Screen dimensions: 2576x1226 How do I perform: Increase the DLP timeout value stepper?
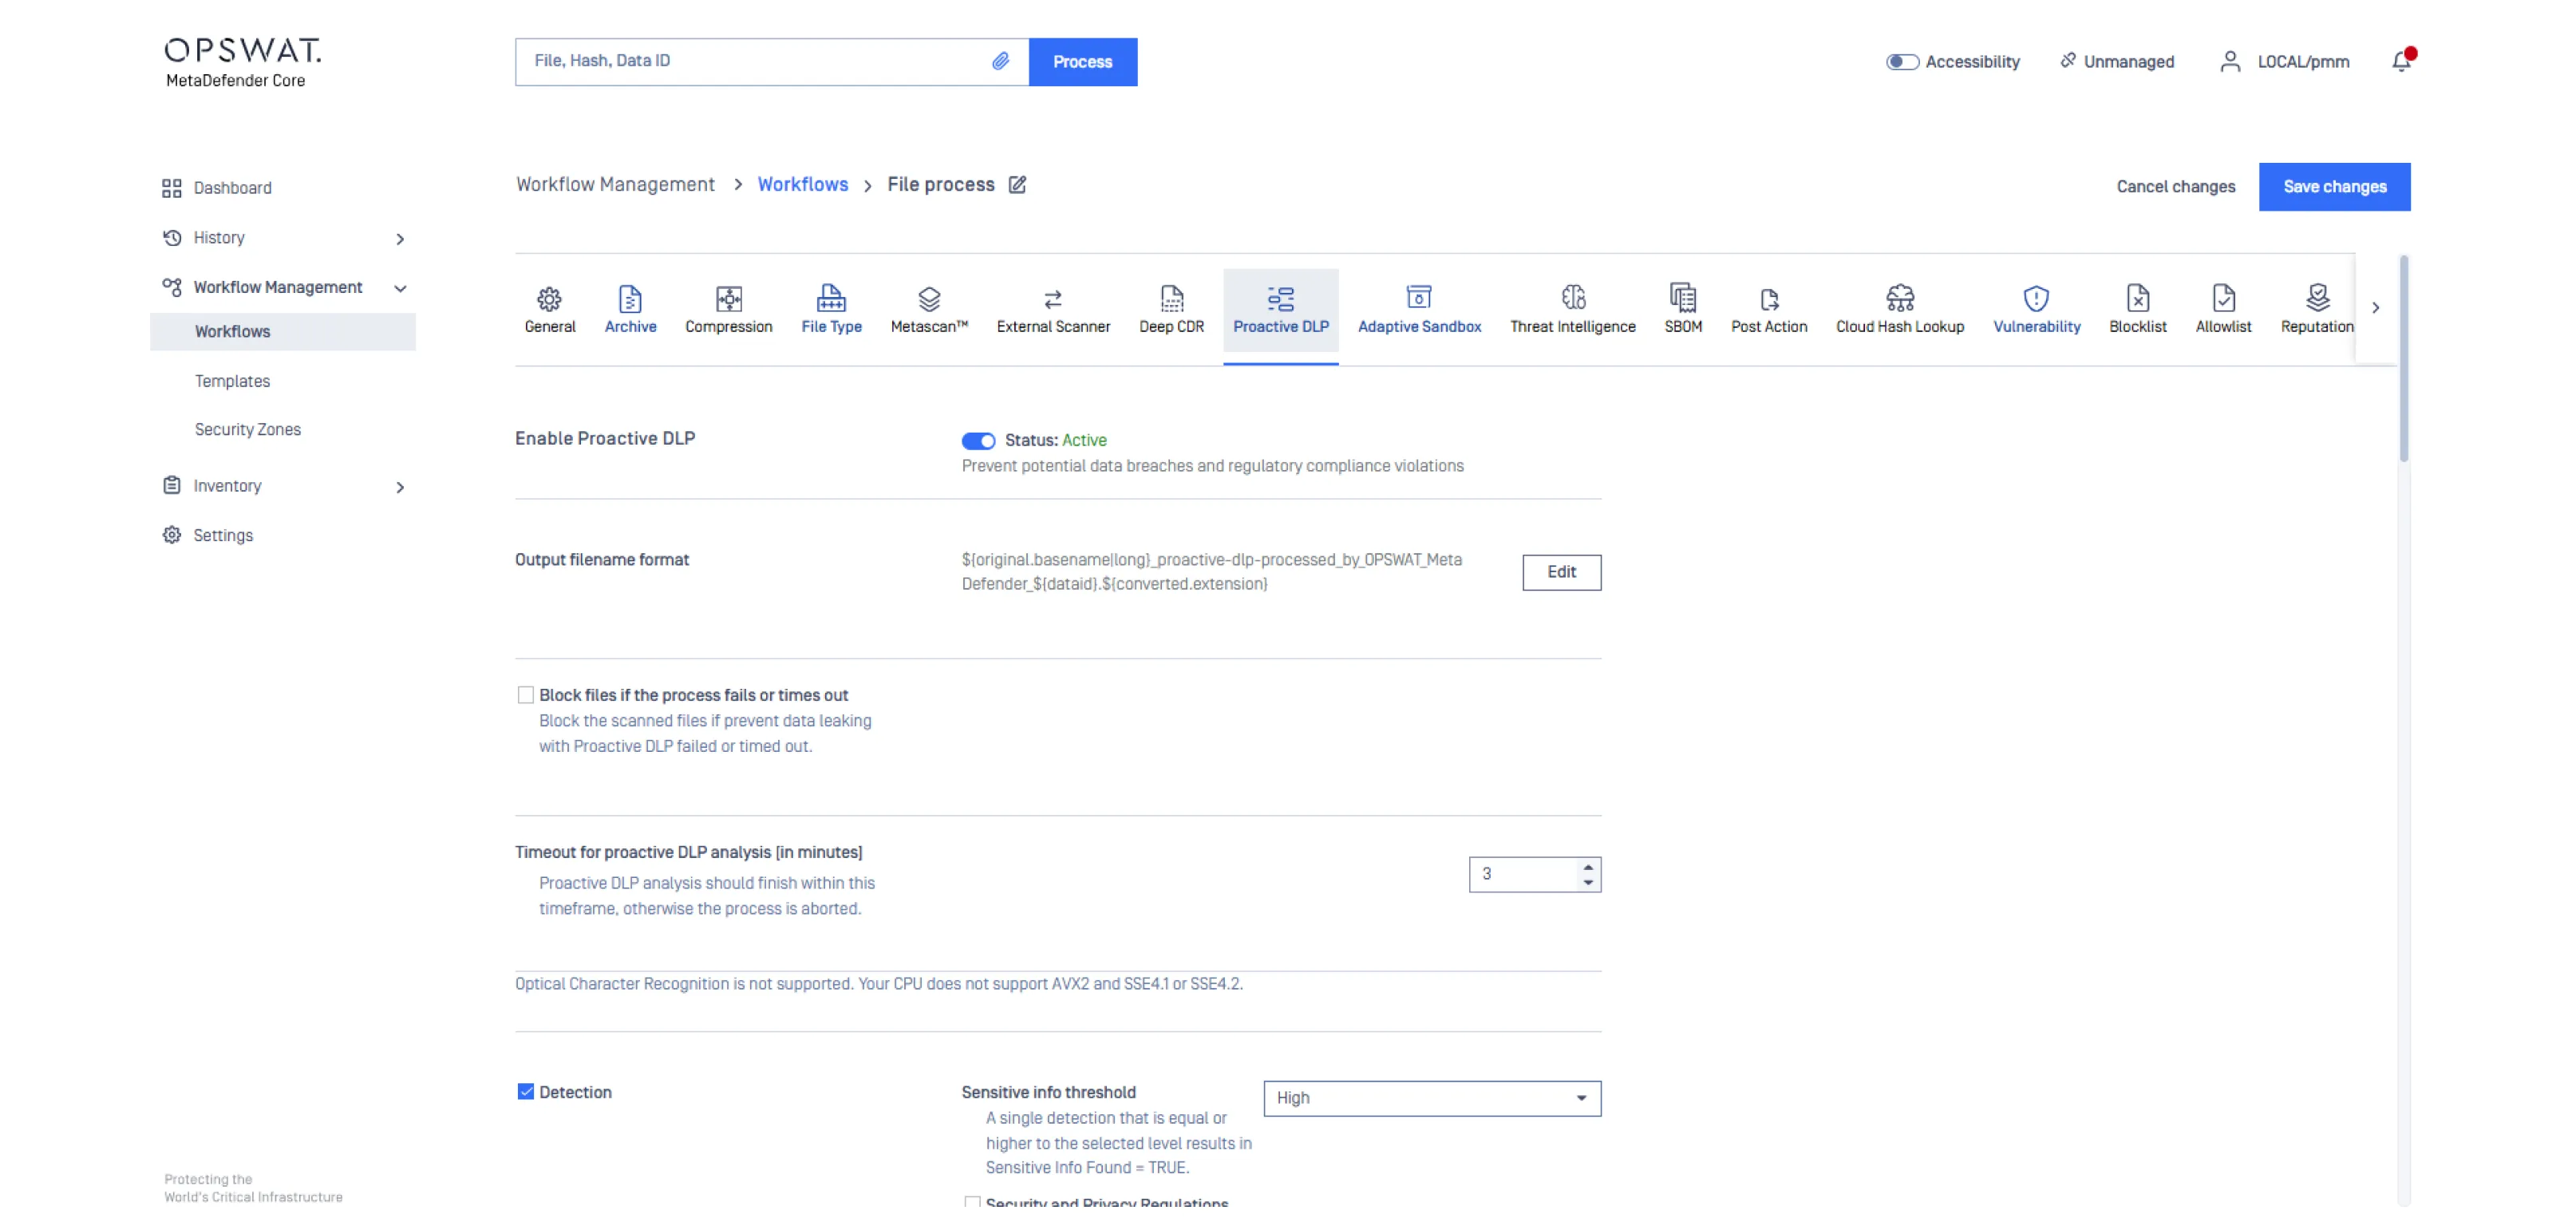(x=1587, y=867)
